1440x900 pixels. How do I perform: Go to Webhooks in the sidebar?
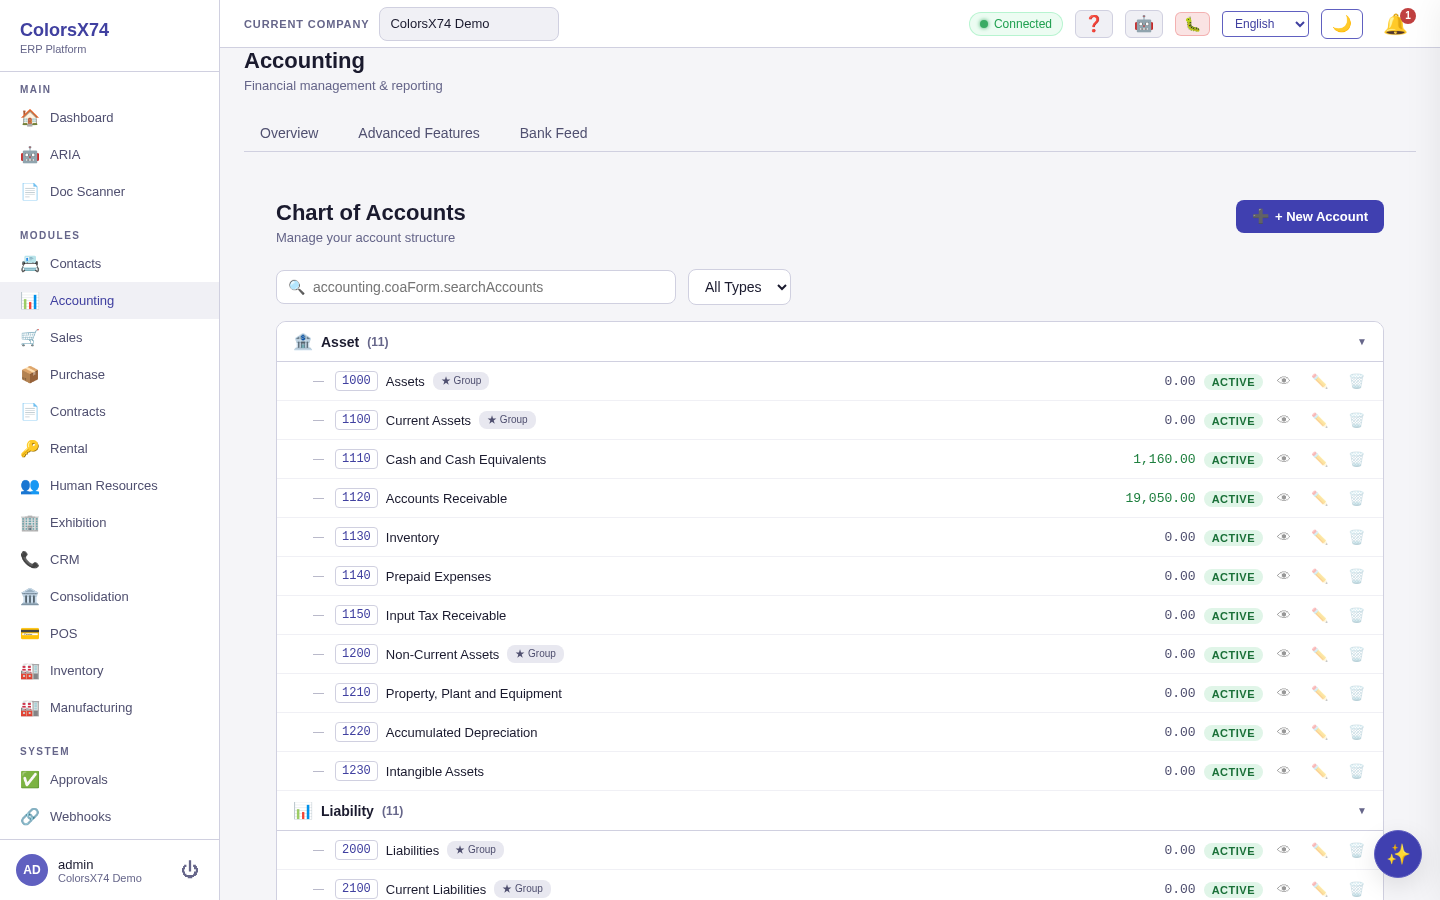[110, 816]
